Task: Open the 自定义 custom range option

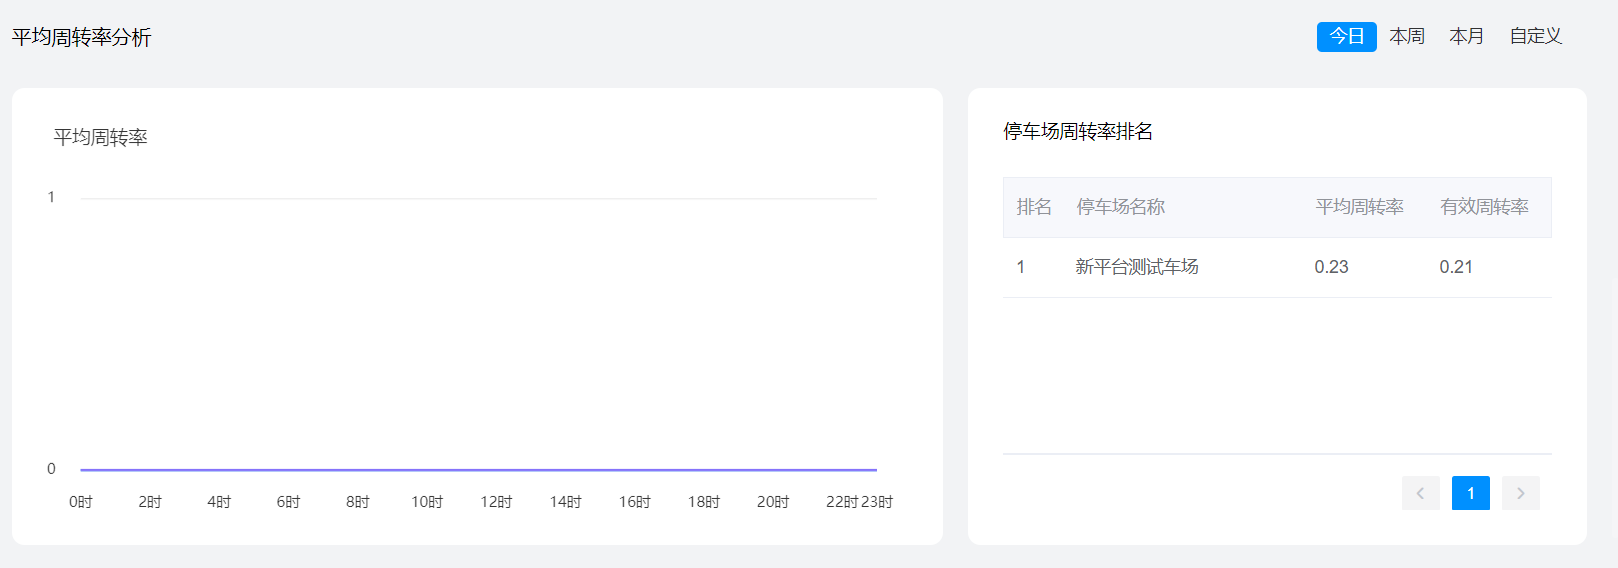Action: point(1535,37)
